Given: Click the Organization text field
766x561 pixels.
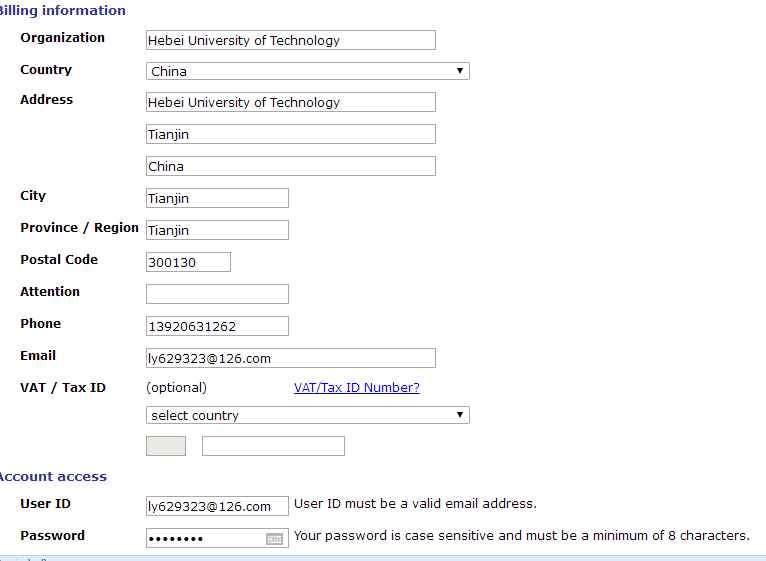Looking at the screenshot, I should 290,40.
